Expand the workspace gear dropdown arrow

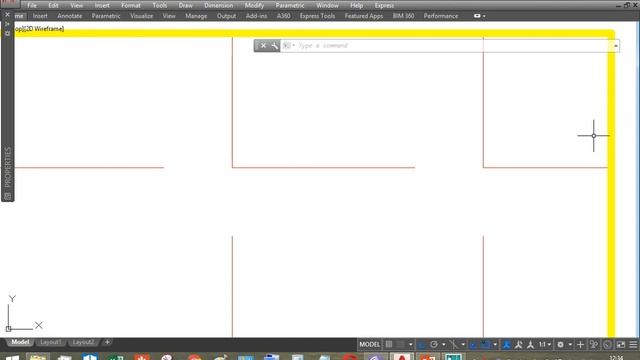click(x=570, y=344)
